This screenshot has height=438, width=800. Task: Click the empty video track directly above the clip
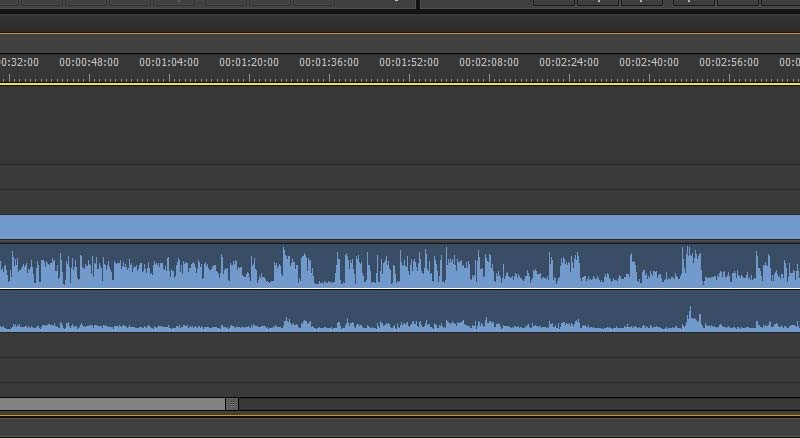click(x=400, y=202)
